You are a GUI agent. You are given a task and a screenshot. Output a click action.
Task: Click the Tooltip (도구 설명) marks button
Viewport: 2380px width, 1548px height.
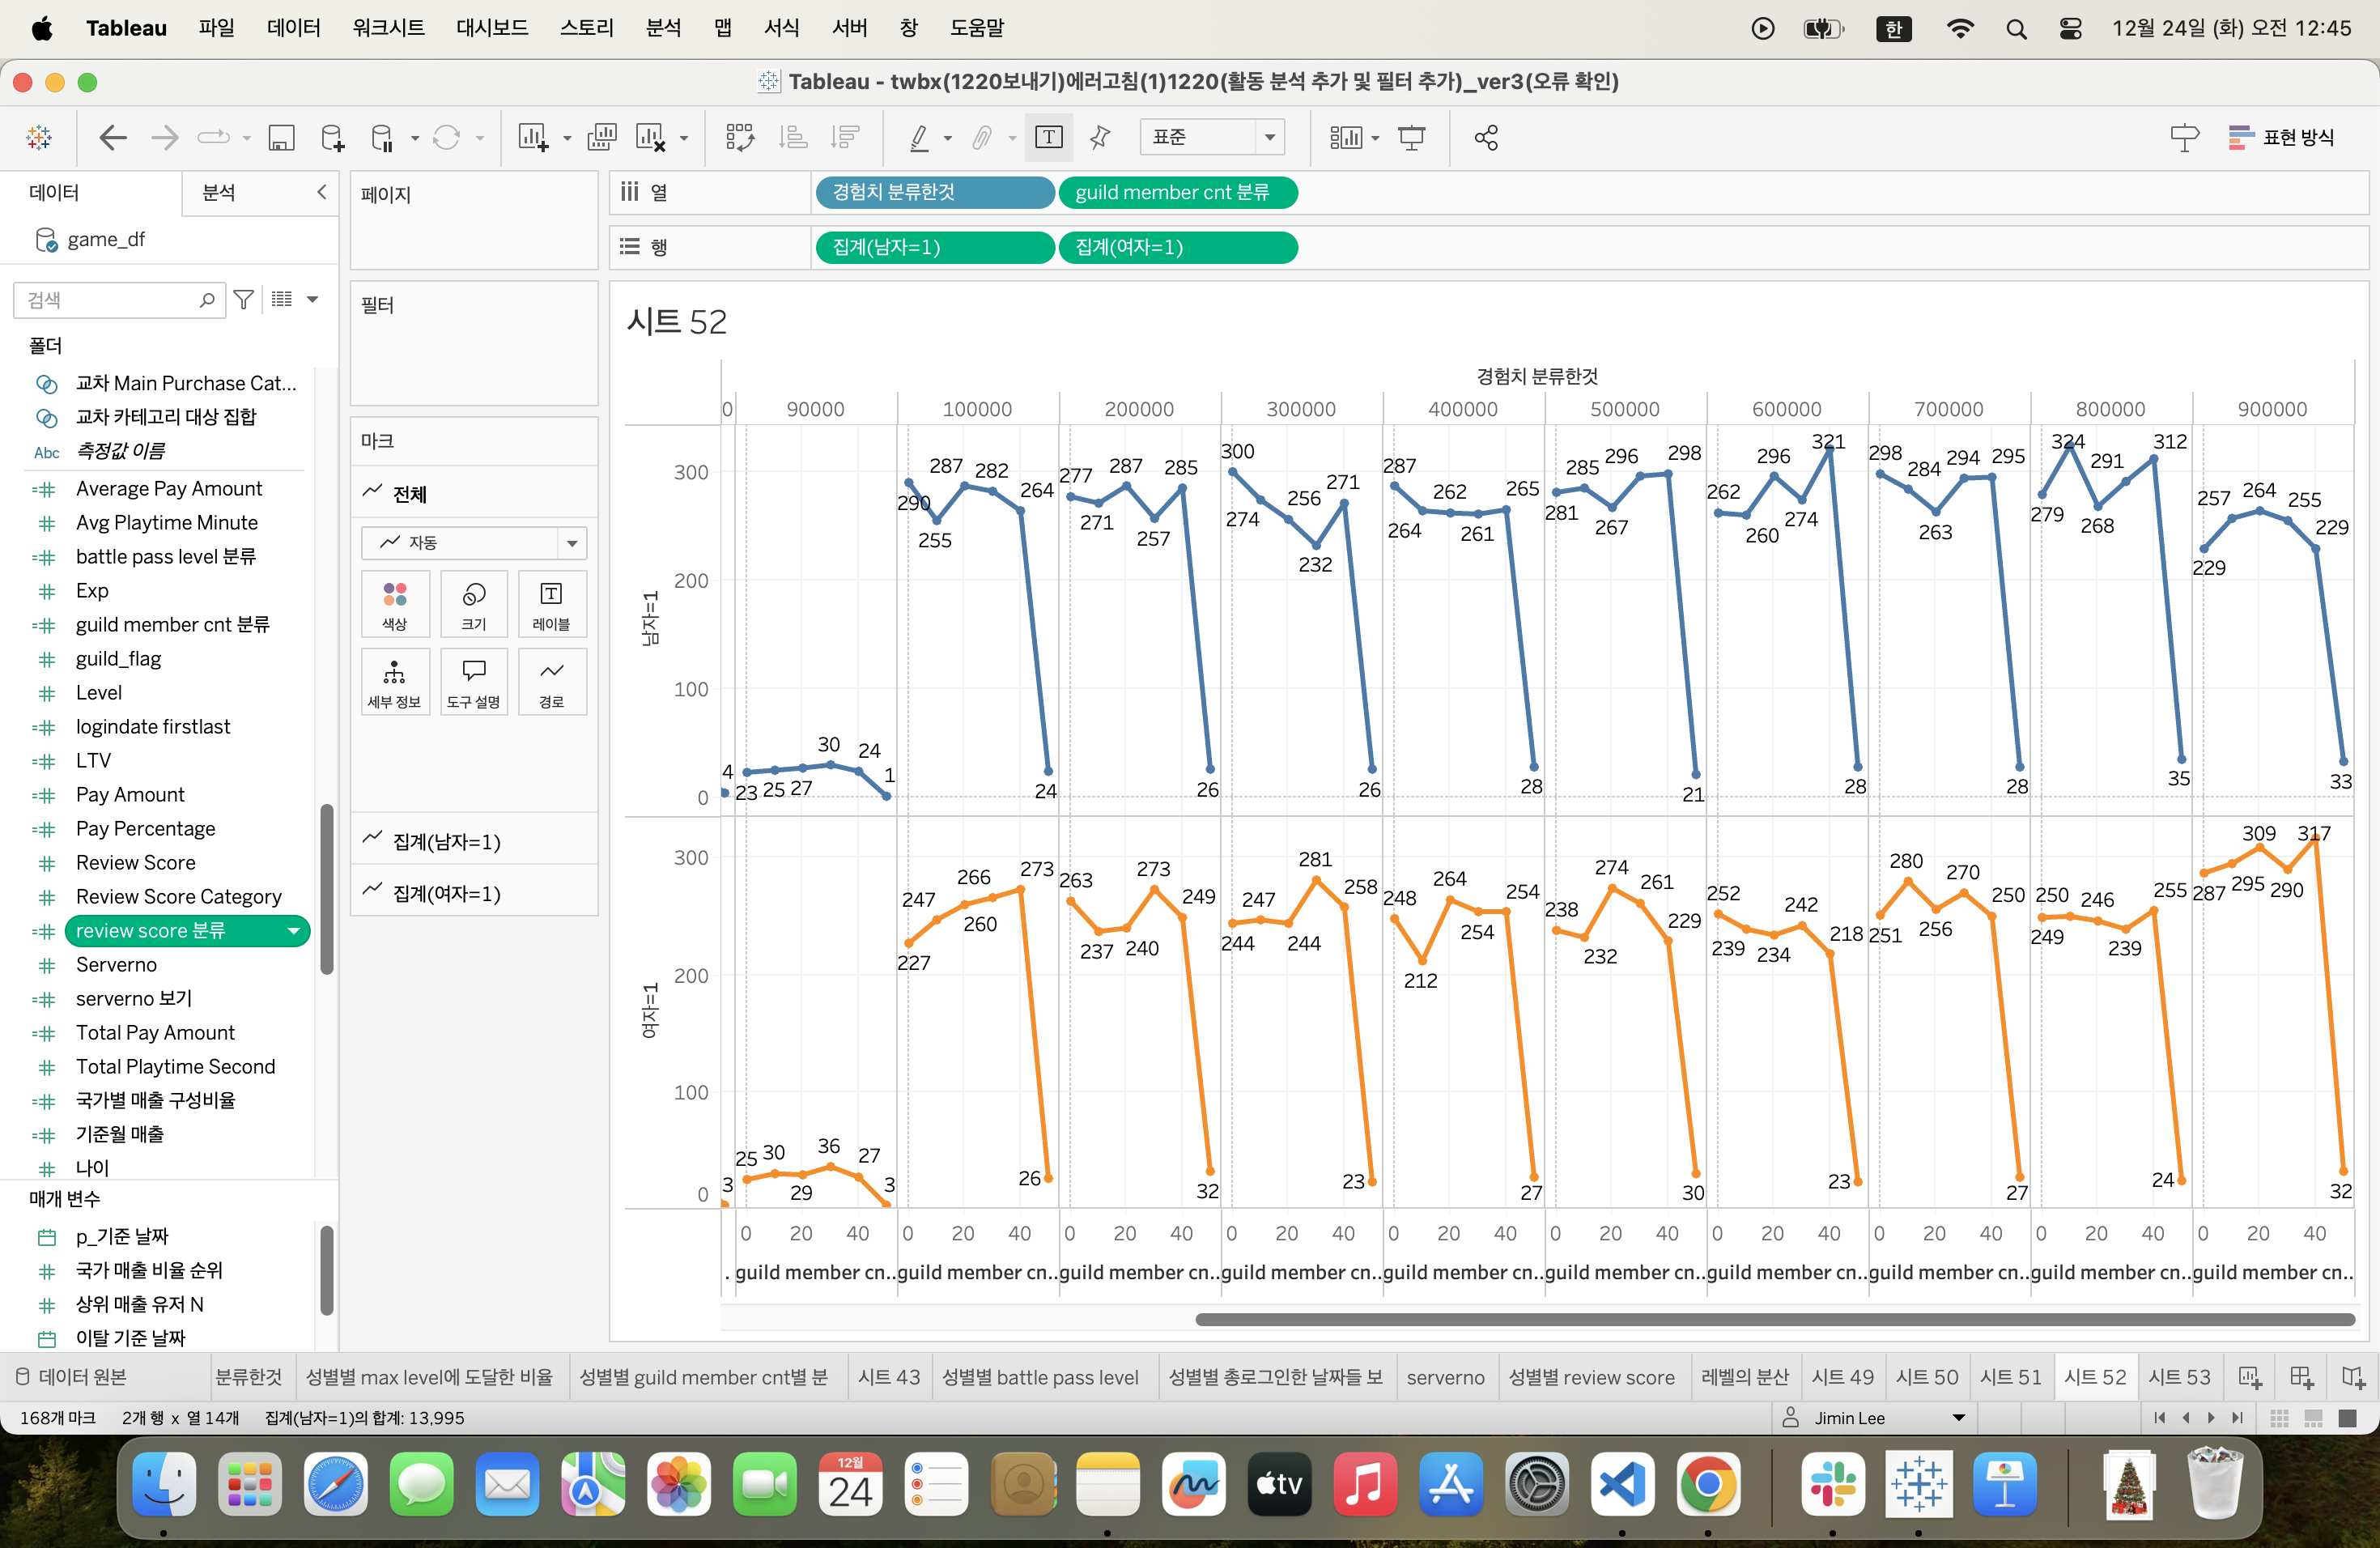473,682
